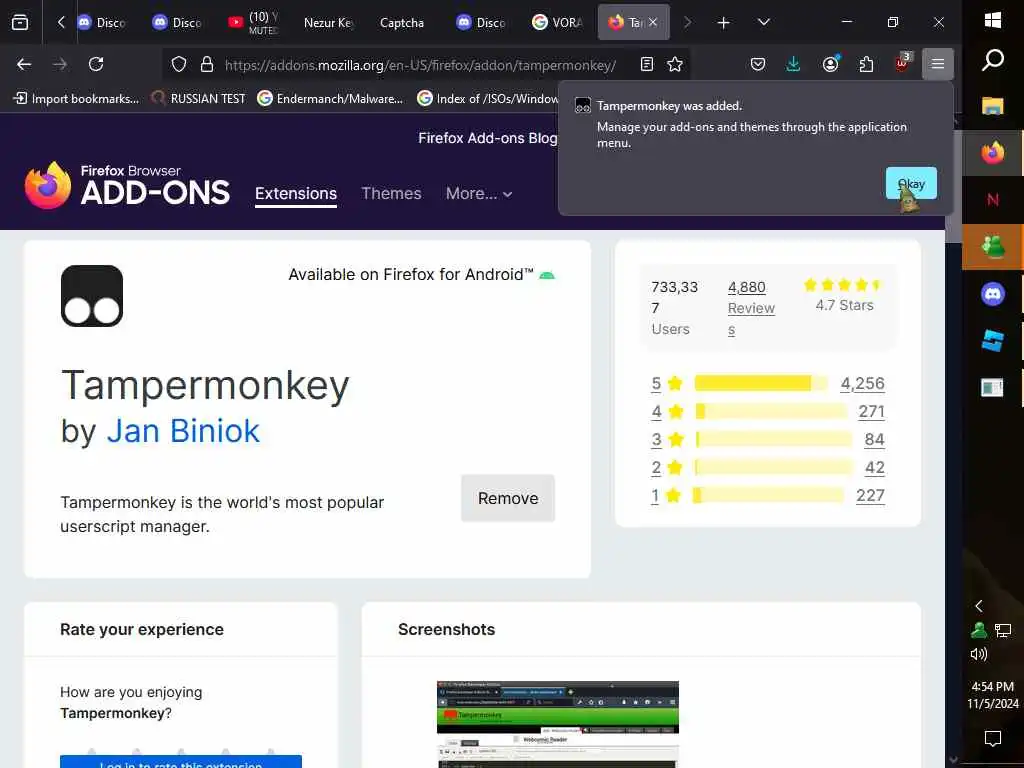Switch to the muted YouTube tab
1024x768 pixels.
coord(253,23)
